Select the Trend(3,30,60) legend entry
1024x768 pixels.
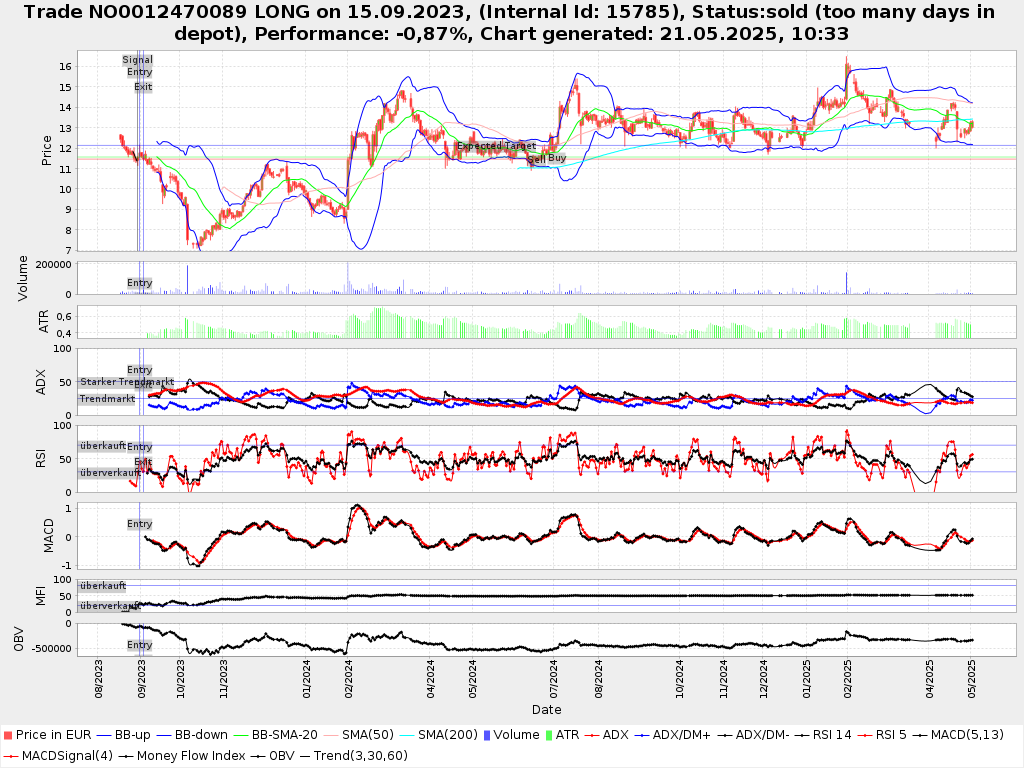(x=348, y=755)
